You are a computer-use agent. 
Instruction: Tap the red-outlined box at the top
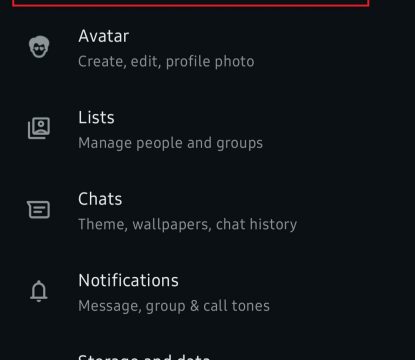point(191,3)
